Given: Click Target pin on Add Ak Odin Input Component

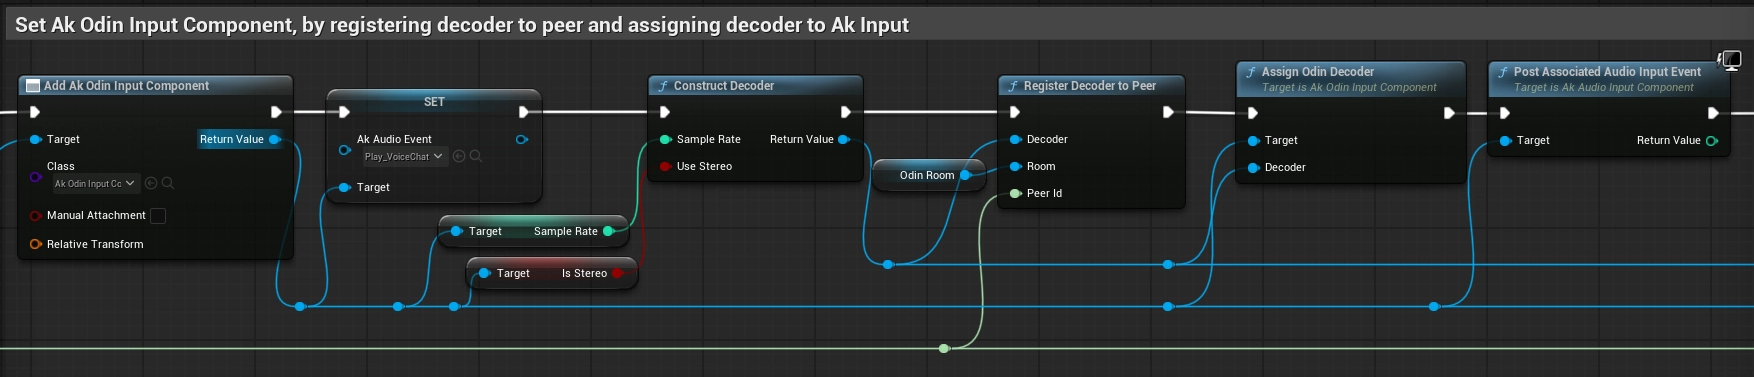Looking at the screenshot, I should click(35, 139).
